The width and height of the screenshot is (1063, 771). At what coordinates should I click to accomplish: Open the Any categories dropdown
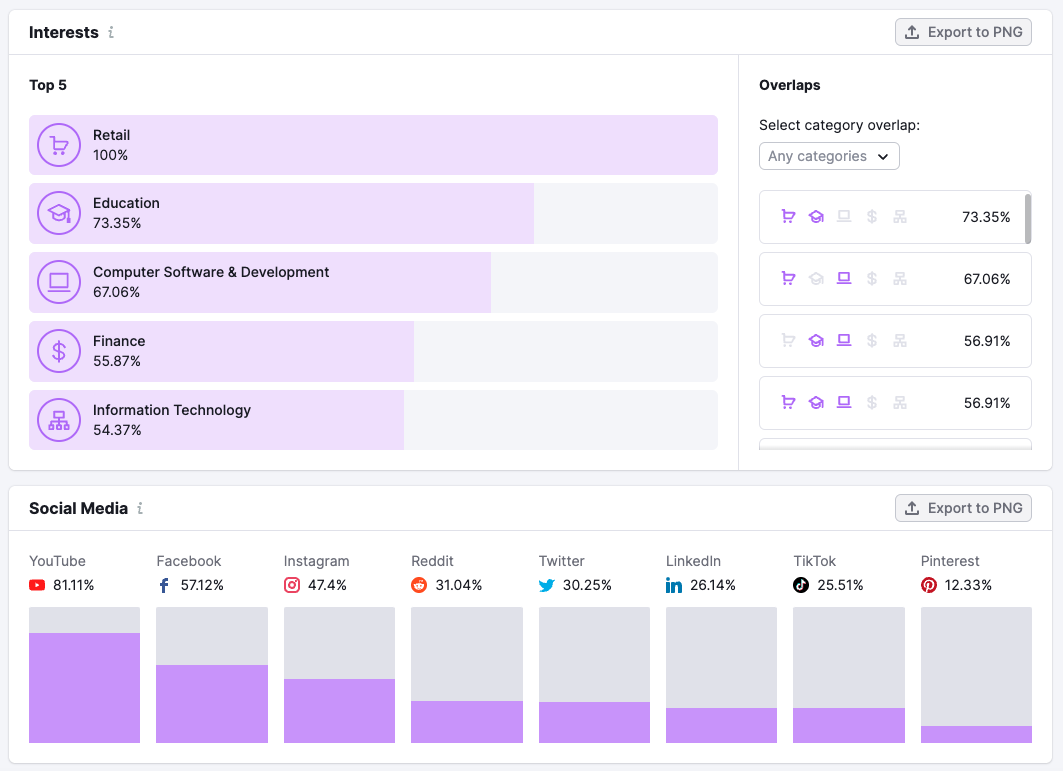click(x=829, y=156)
